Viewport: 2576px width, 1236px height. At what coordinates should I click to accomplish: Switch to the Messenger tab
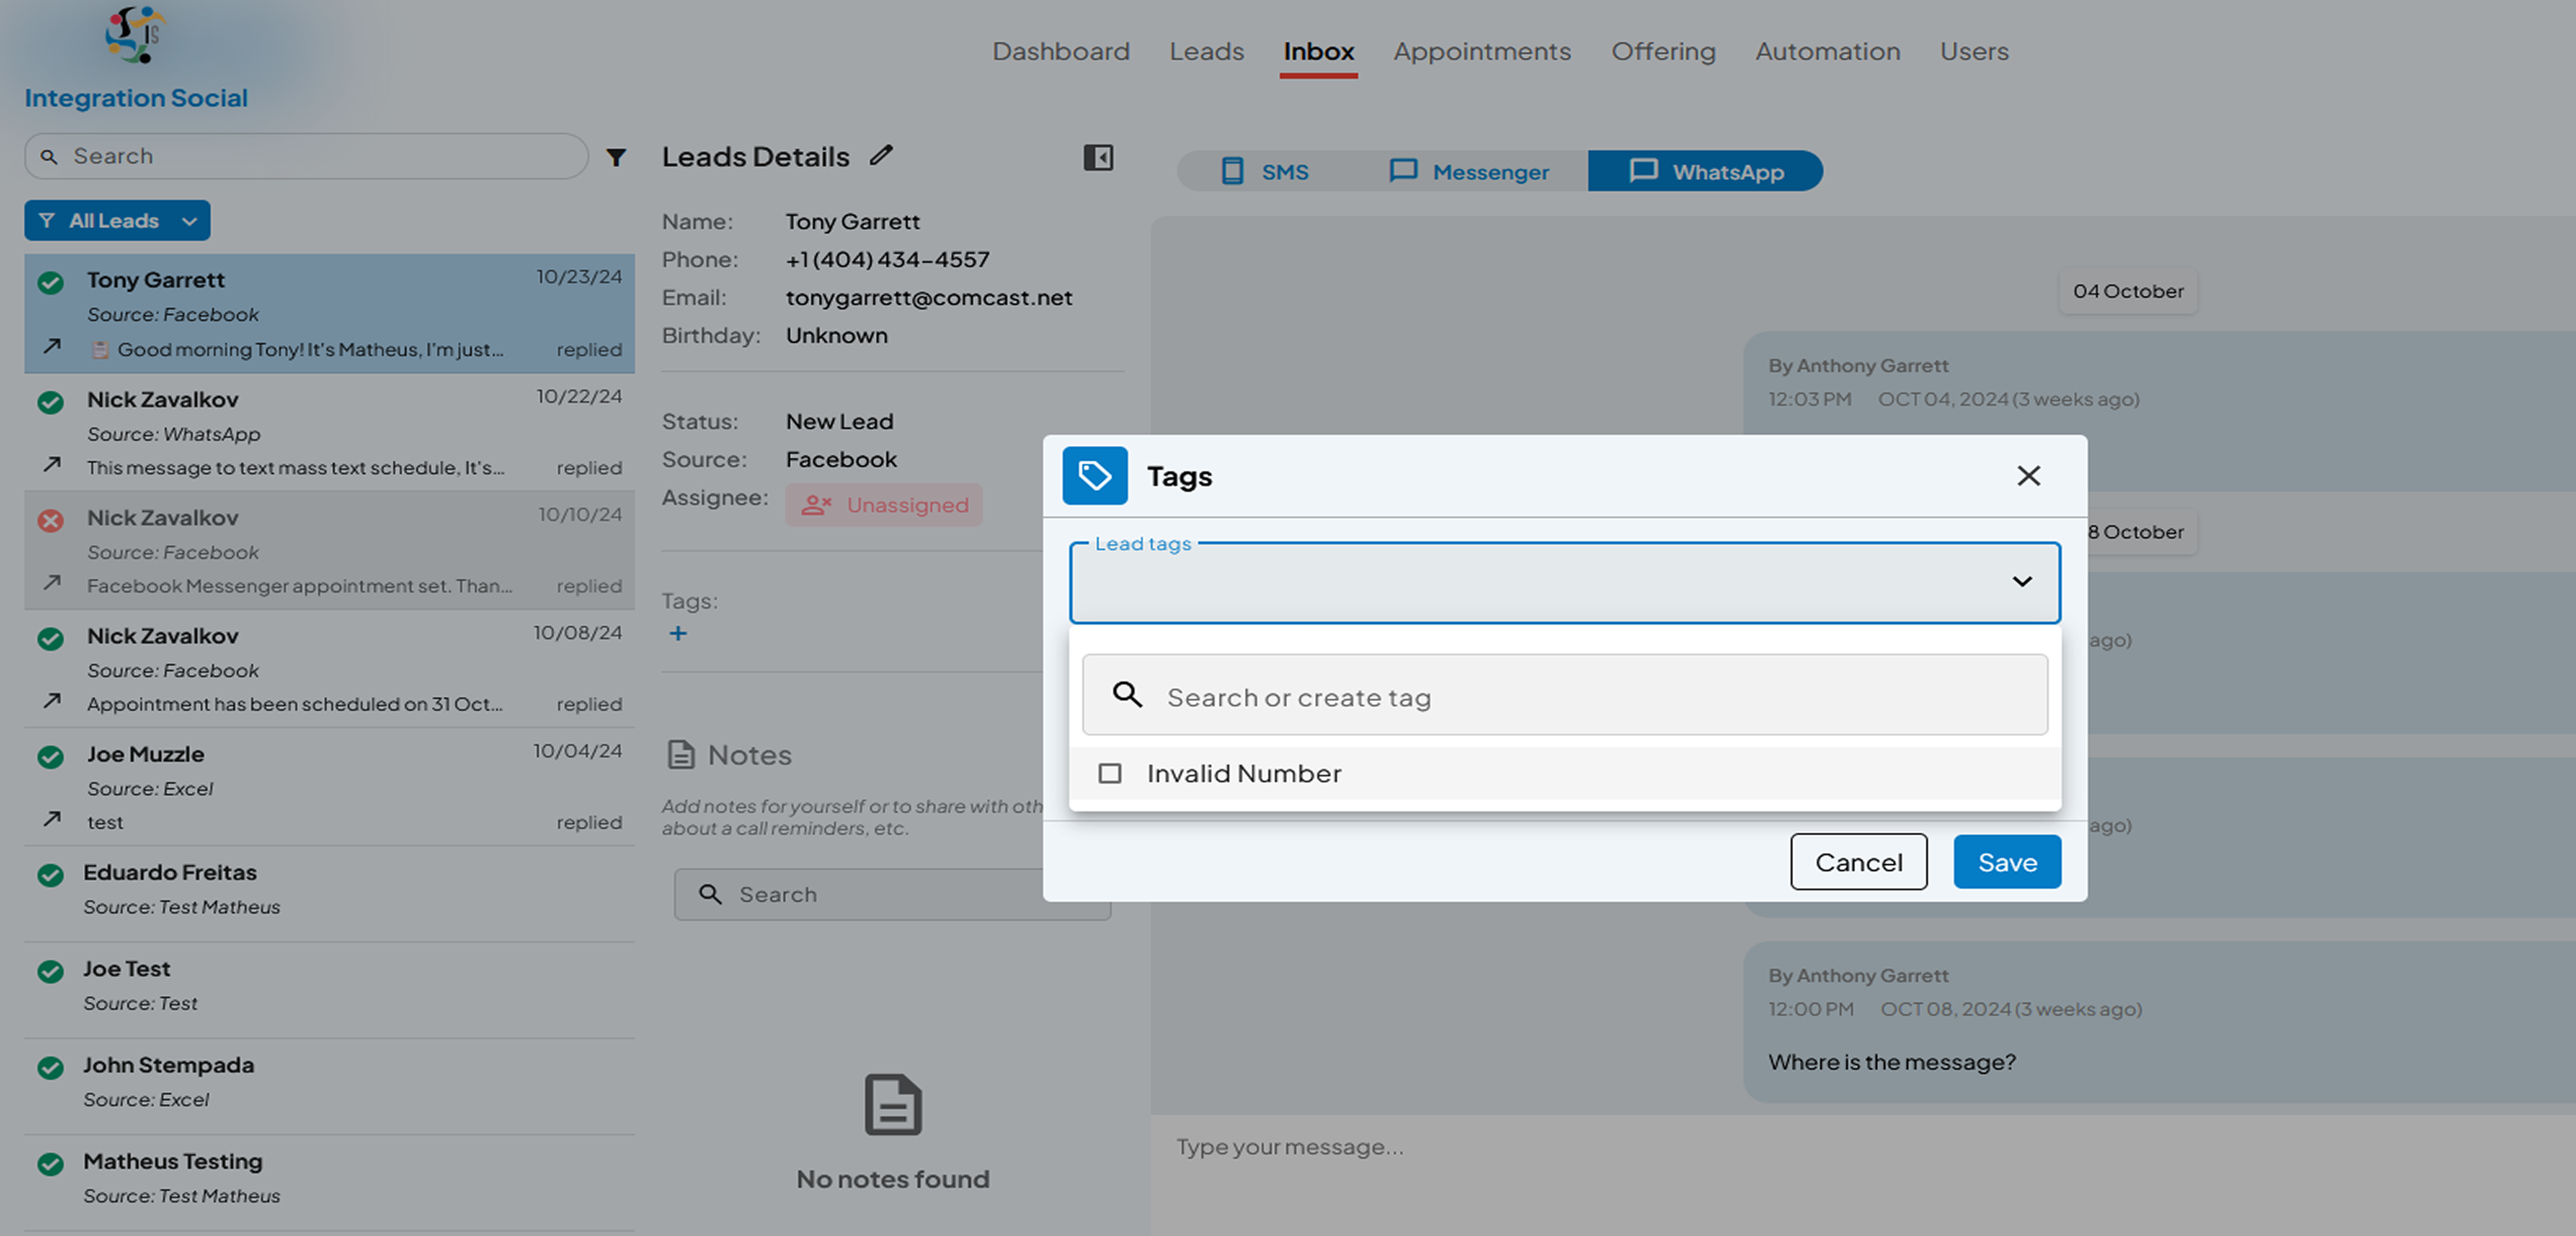(1468, 171)
